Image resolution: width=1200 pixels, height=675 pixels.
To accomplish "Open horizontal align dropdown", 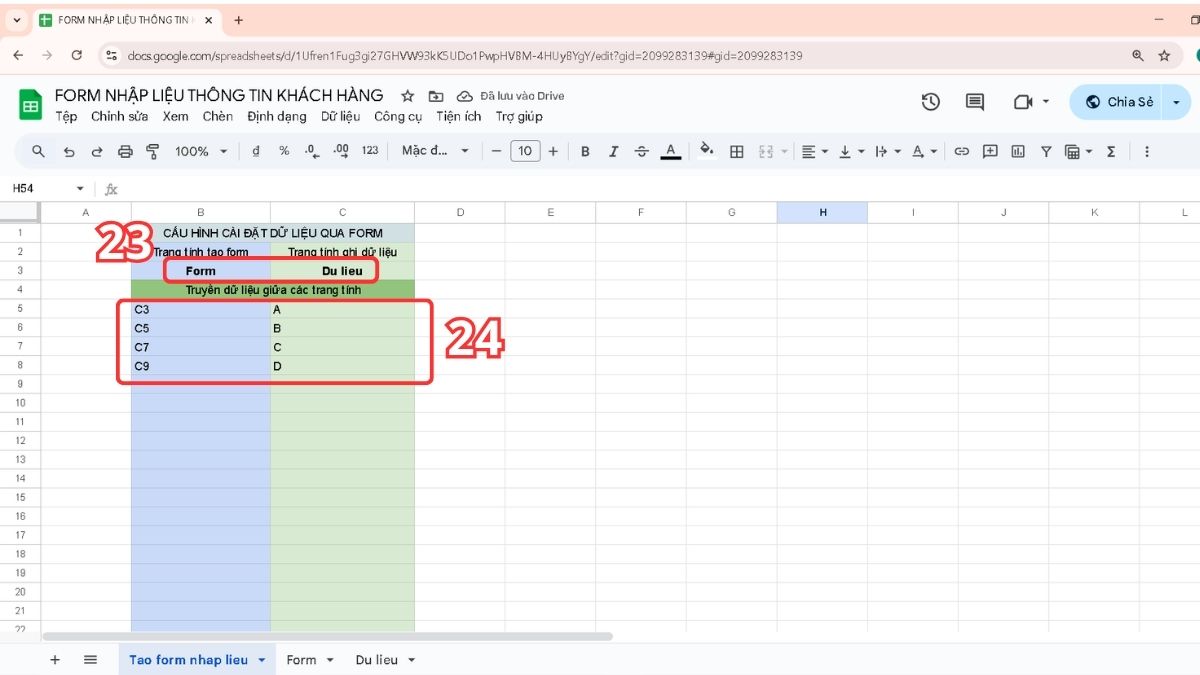I will coord(815,151).
